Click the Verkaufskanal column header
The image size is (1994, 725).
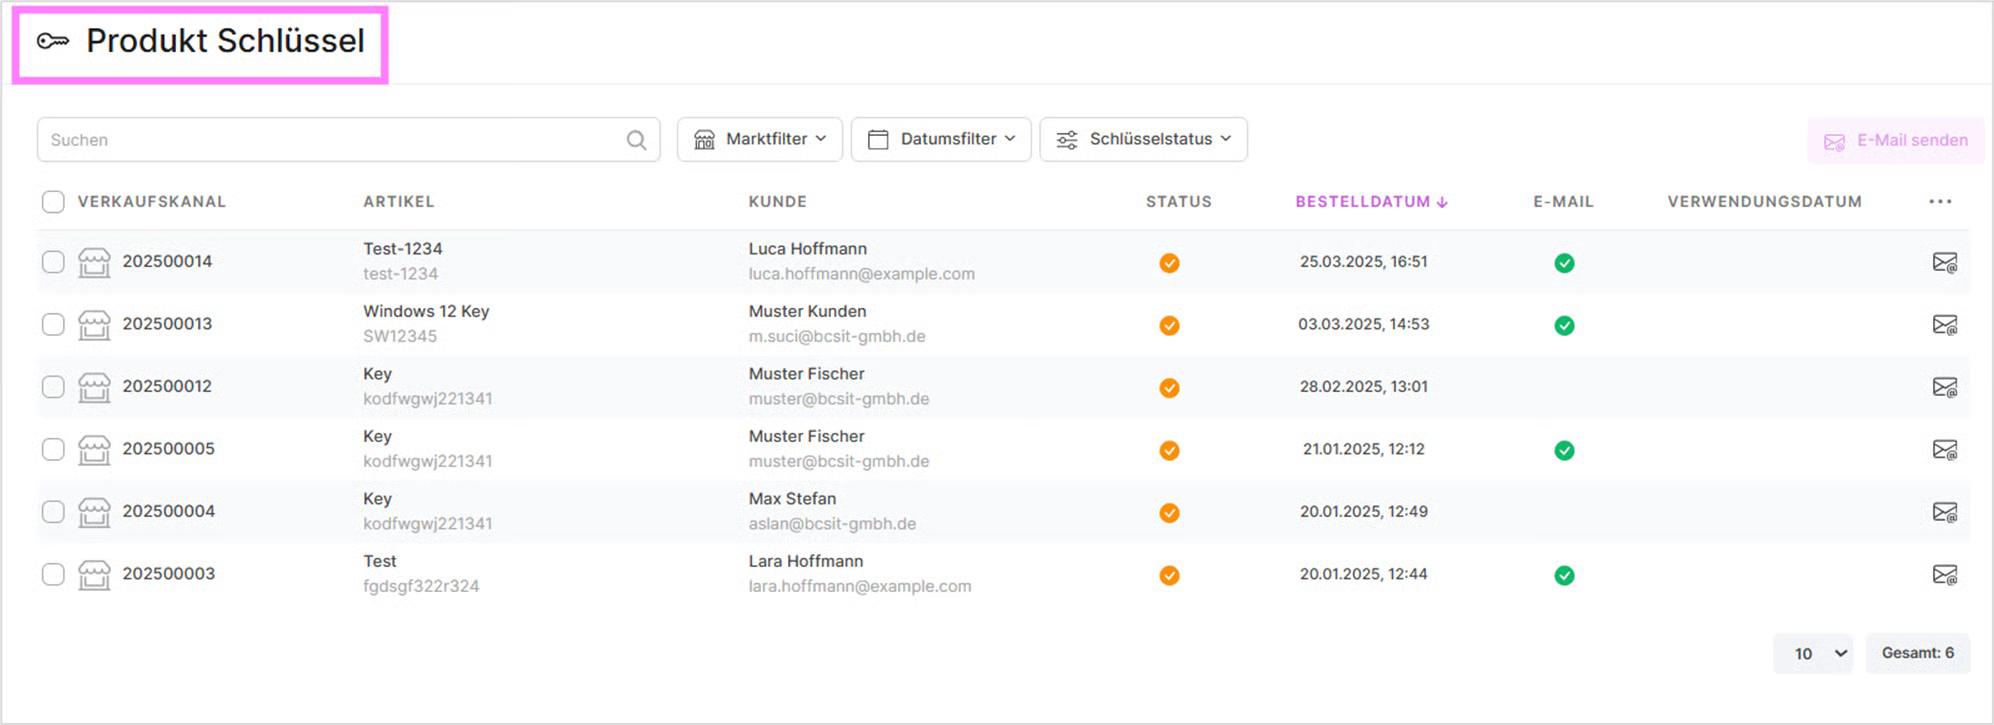[x=152, y=201]
